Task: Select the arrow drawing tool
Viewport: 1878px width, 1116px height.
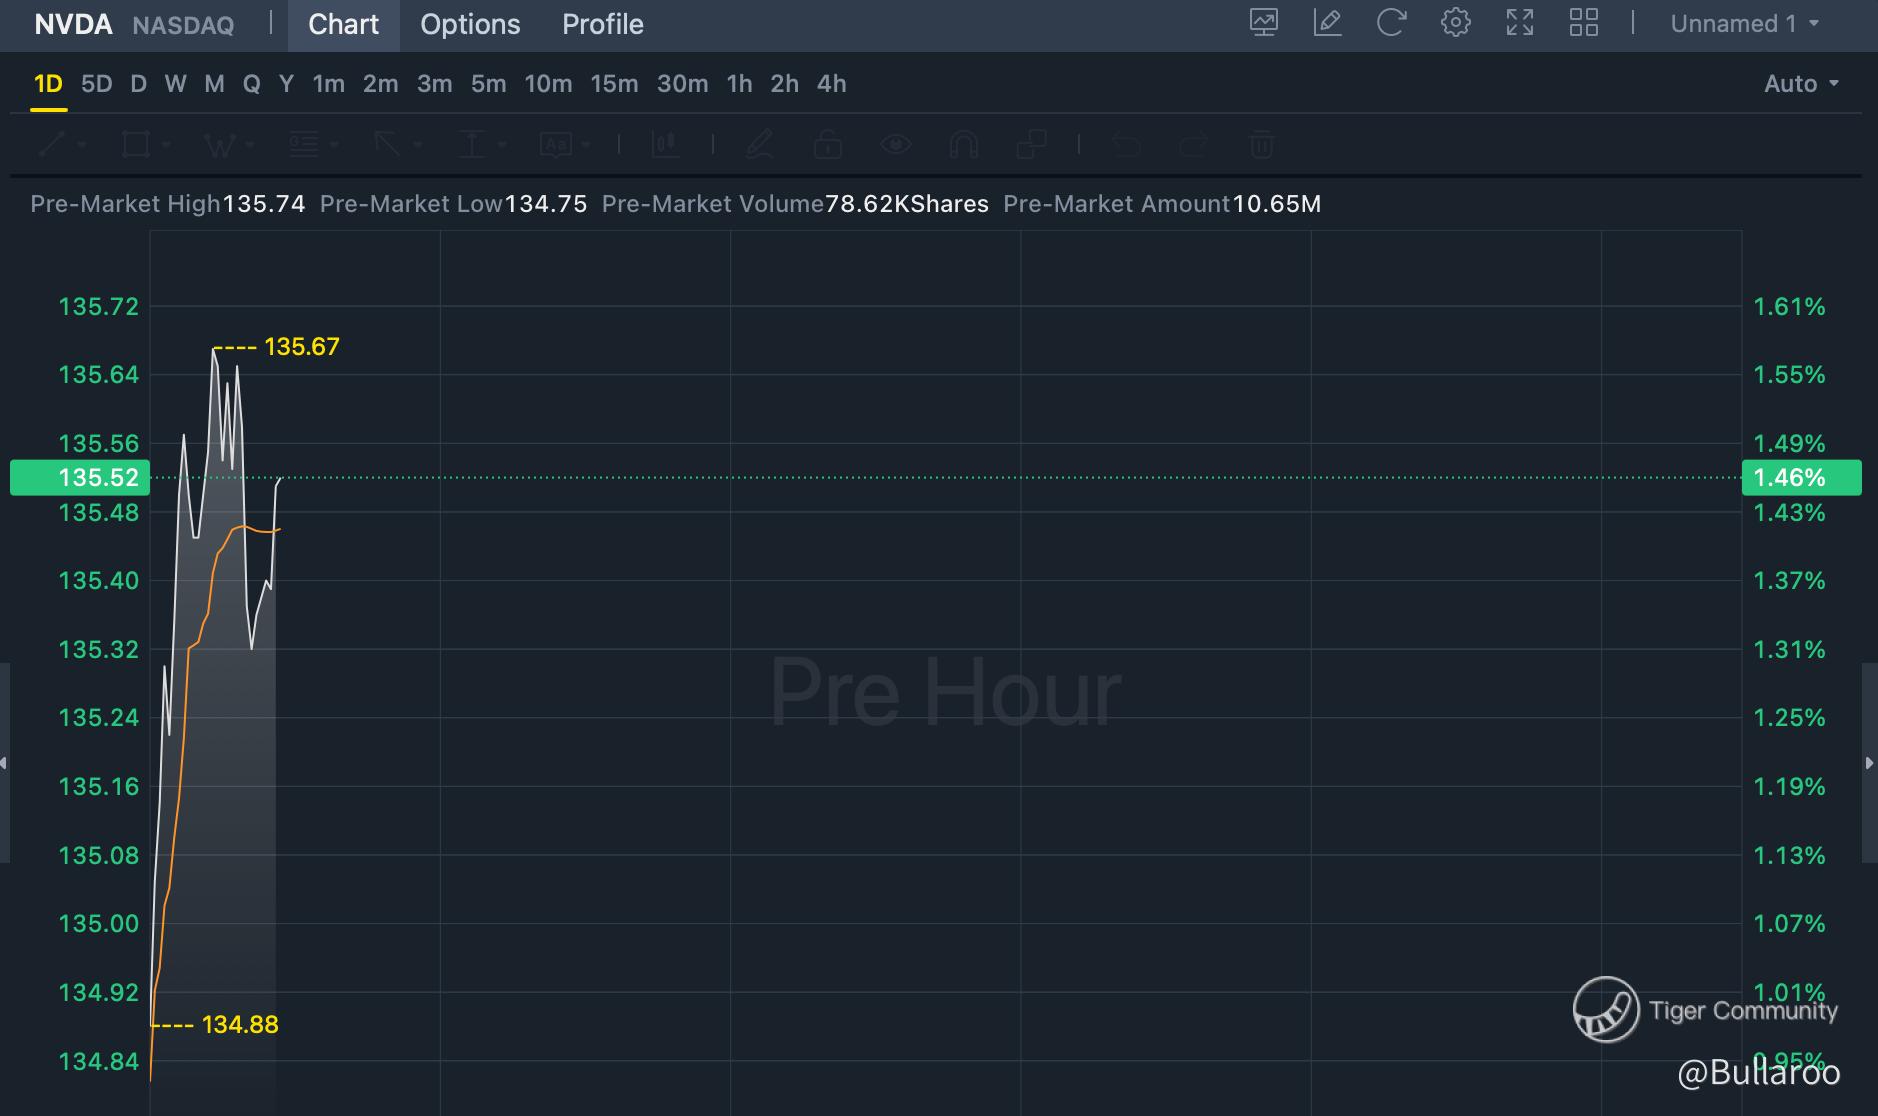Action: pyautogui.click(x=387, y=145)
